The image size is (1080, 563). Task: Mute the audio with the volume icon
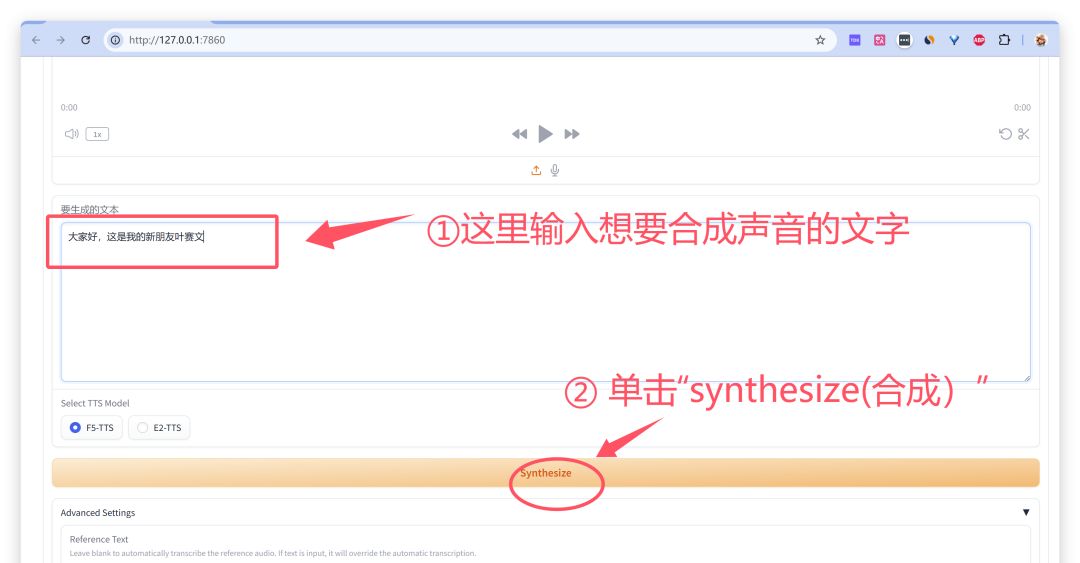72,134
